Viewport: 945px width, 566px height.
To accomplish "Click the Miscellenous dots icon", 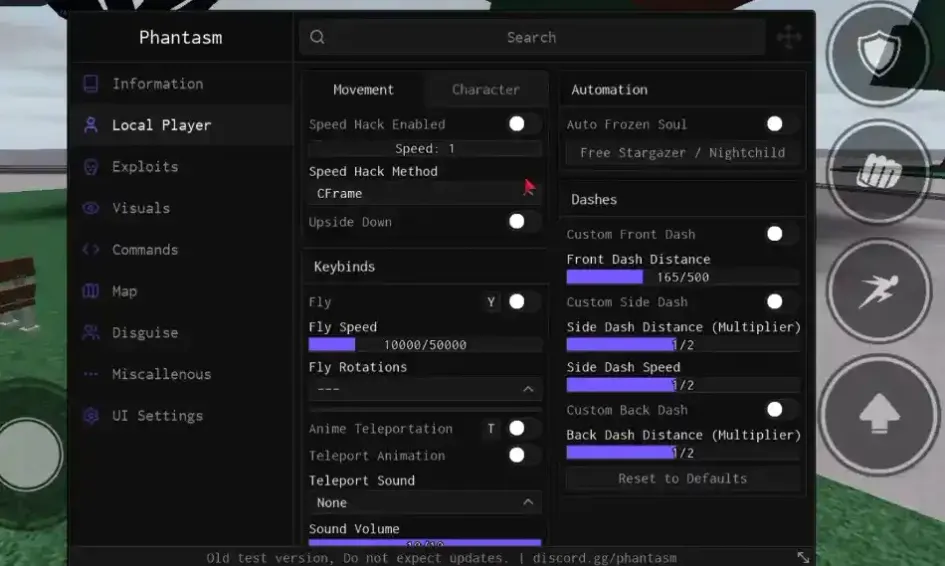I will pos(91,374).
